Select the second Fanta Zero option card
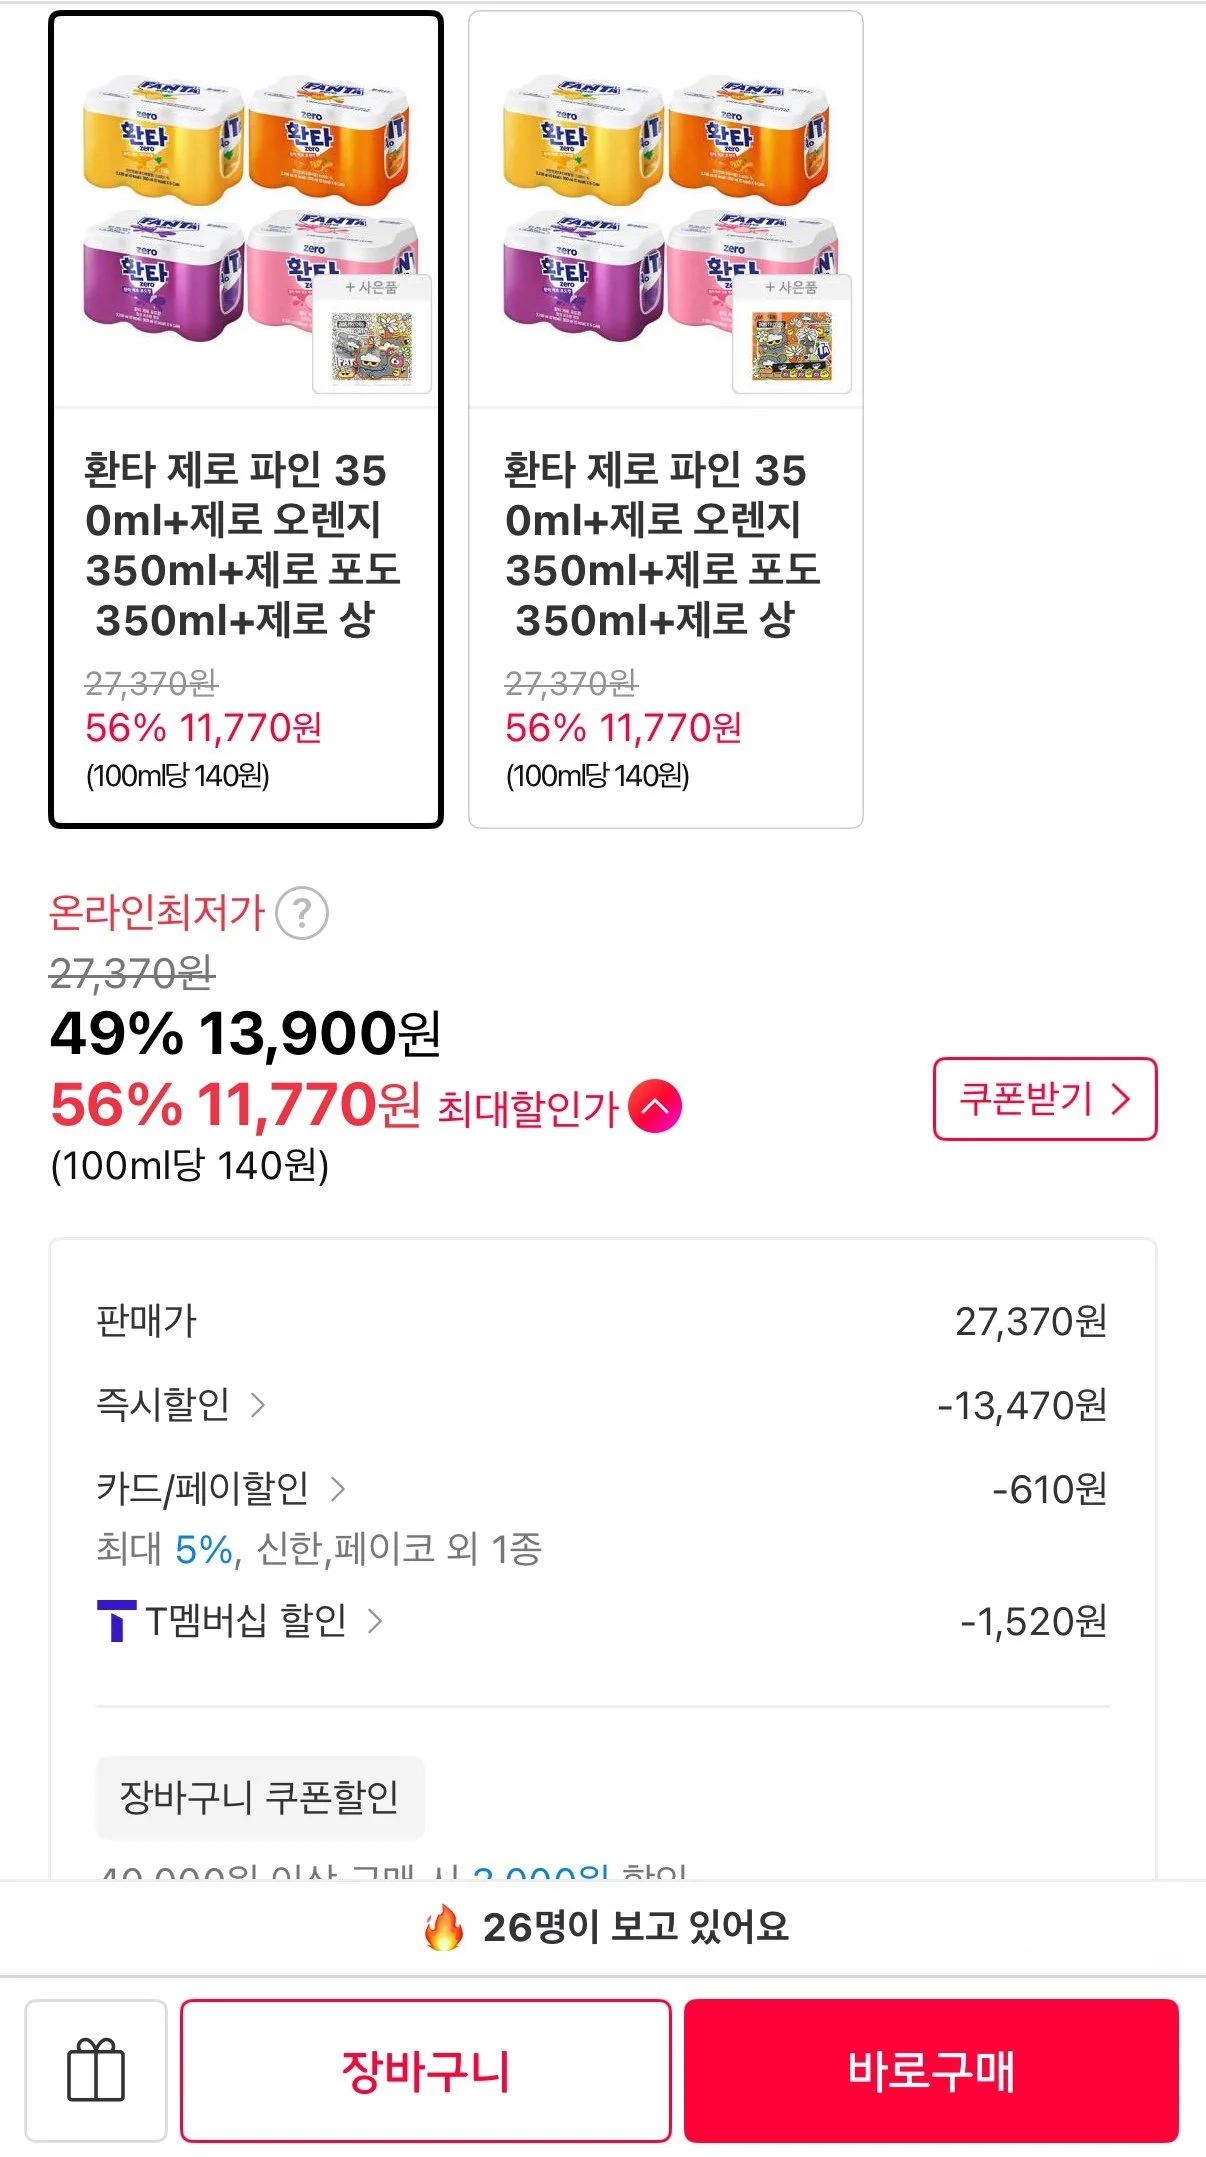1206x2157 pixels. pyautogui.click(x=666, y=420)
